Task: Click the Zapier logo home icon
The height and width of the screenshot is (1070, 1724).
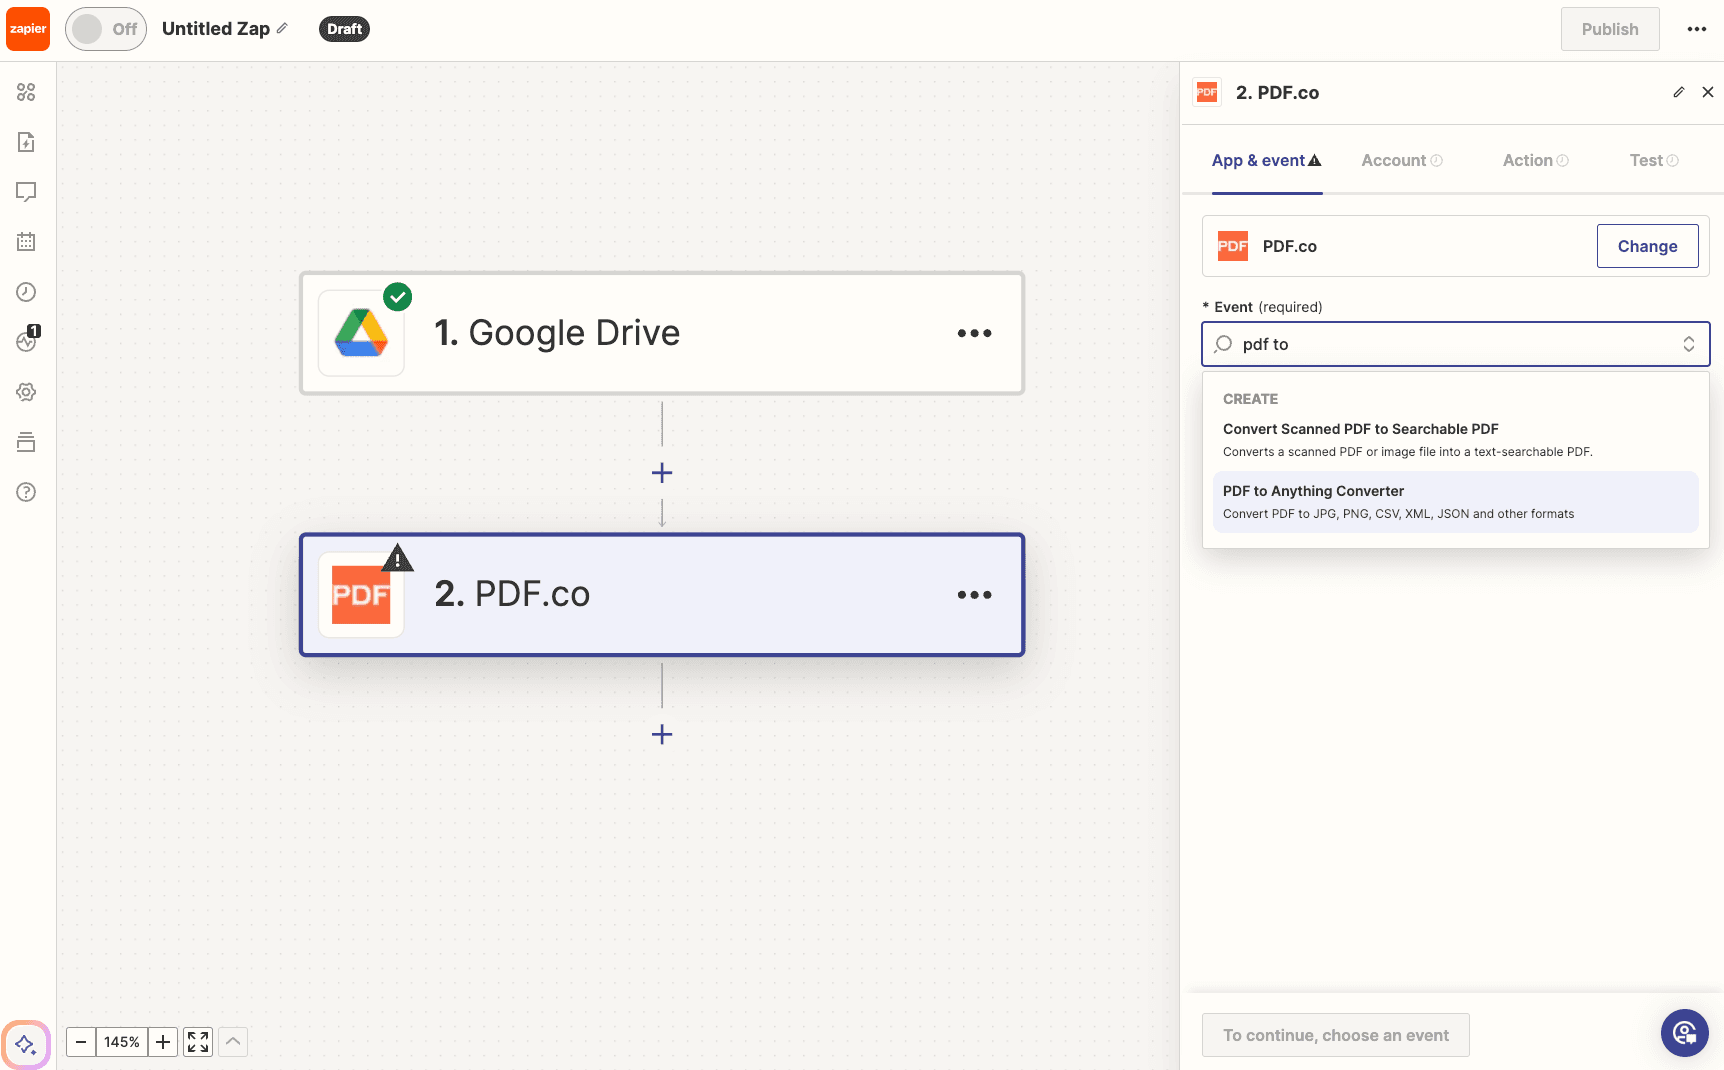Action: click(28, 29)
